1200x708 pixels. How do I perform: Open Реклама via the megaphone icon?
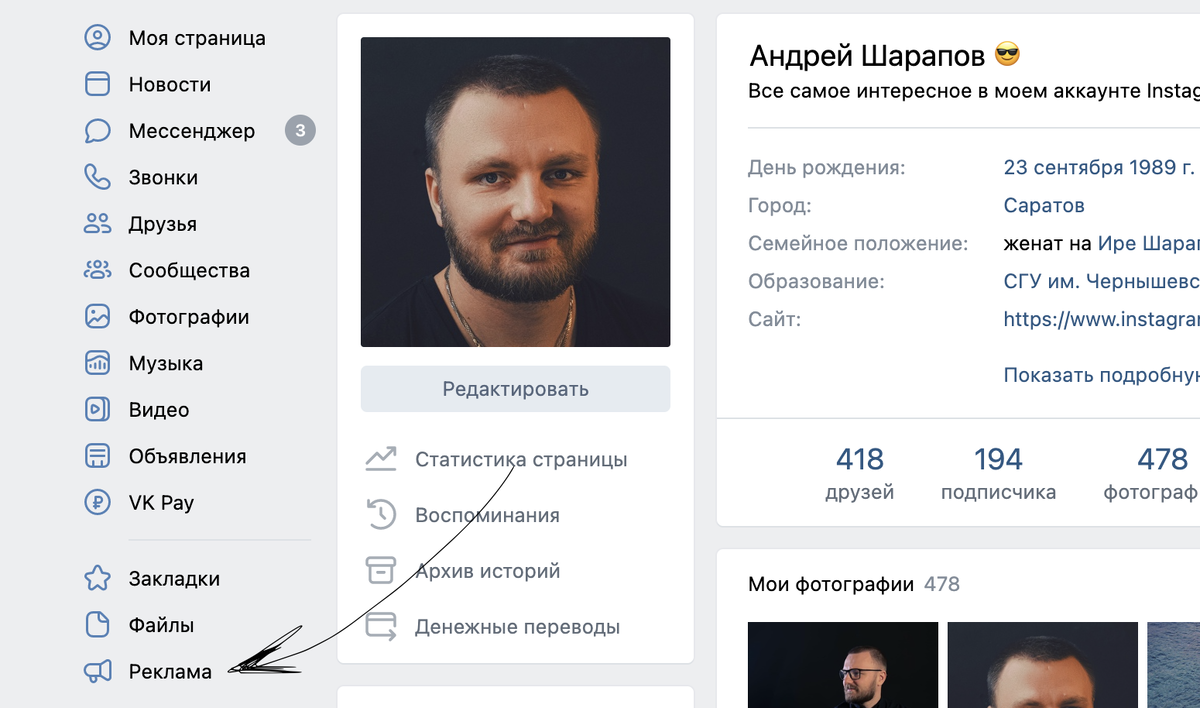click(x=97, y=672)
